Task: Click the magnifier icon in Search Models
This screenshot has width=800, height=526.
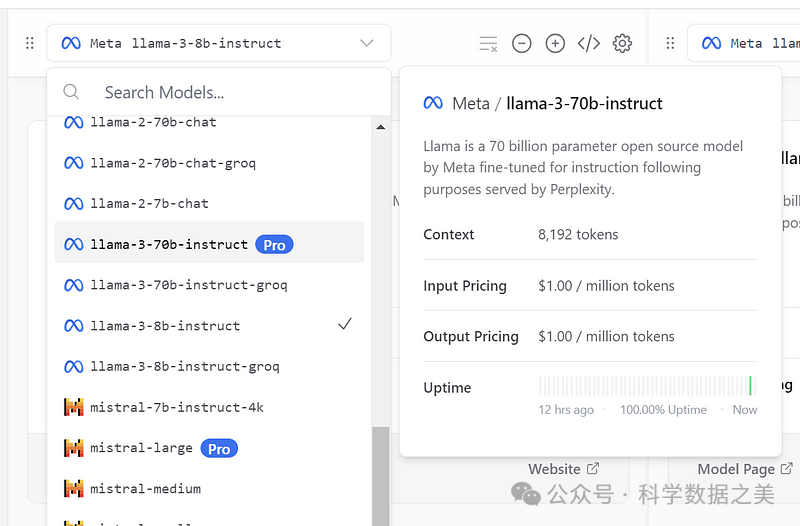Action: click(x=71, y=92)
